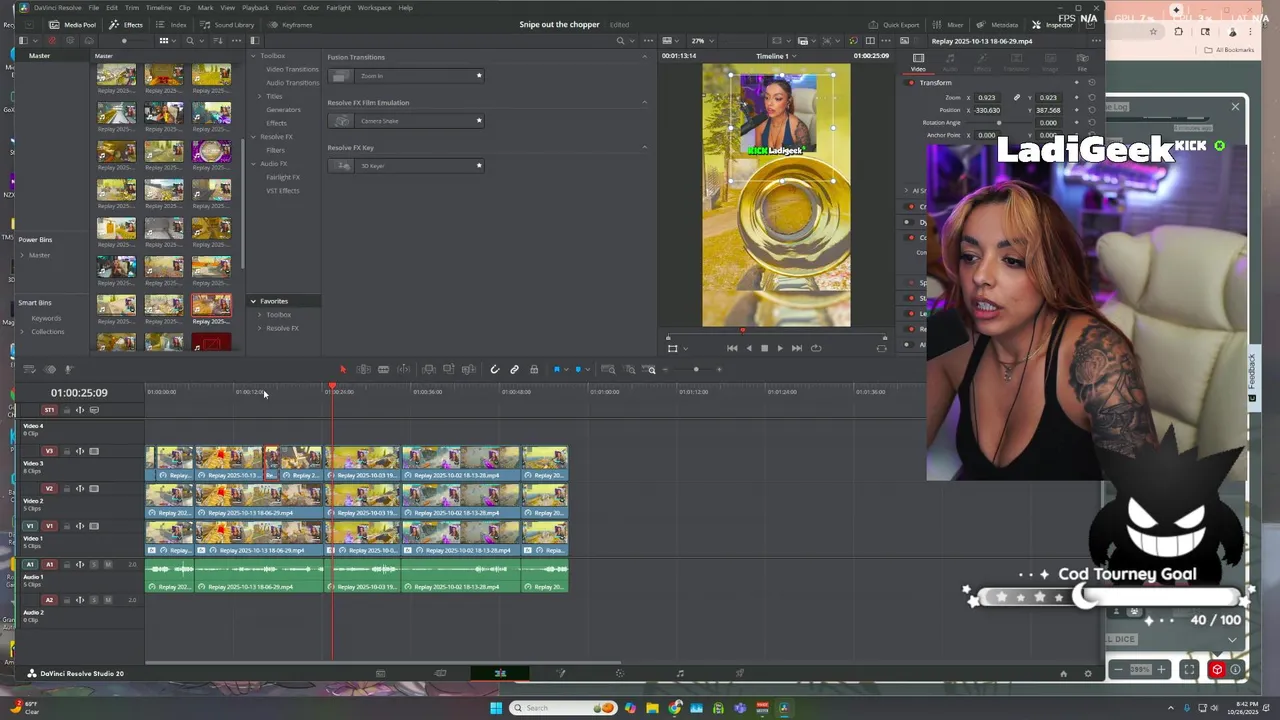Open the Metadata panel
Image resolution: width=1280 pixels, height=720 pixels.
[x=999, y=24]
